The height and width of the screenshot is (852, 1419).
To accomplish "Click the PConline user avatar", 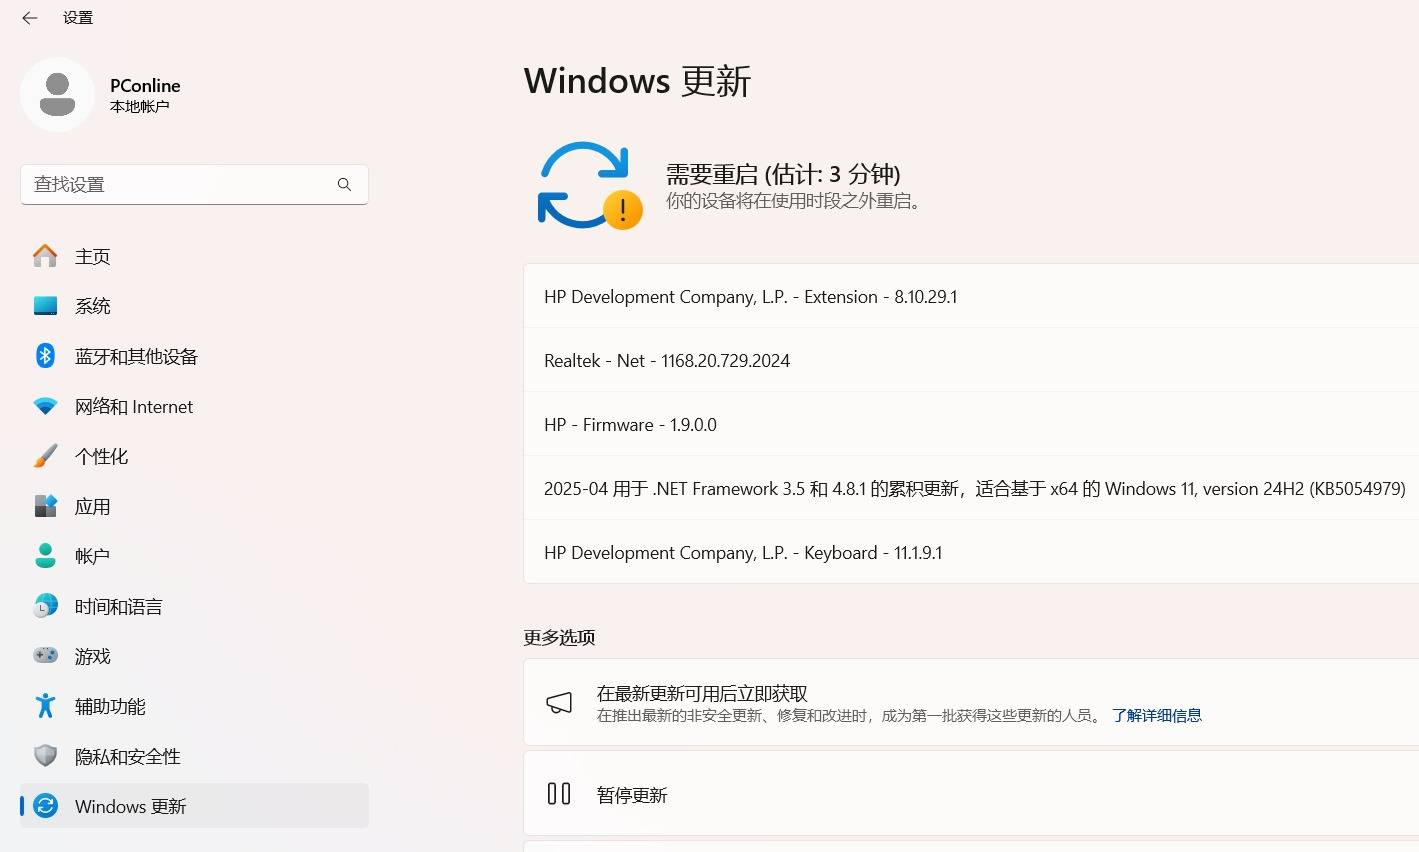I will [x=57, y=95].
